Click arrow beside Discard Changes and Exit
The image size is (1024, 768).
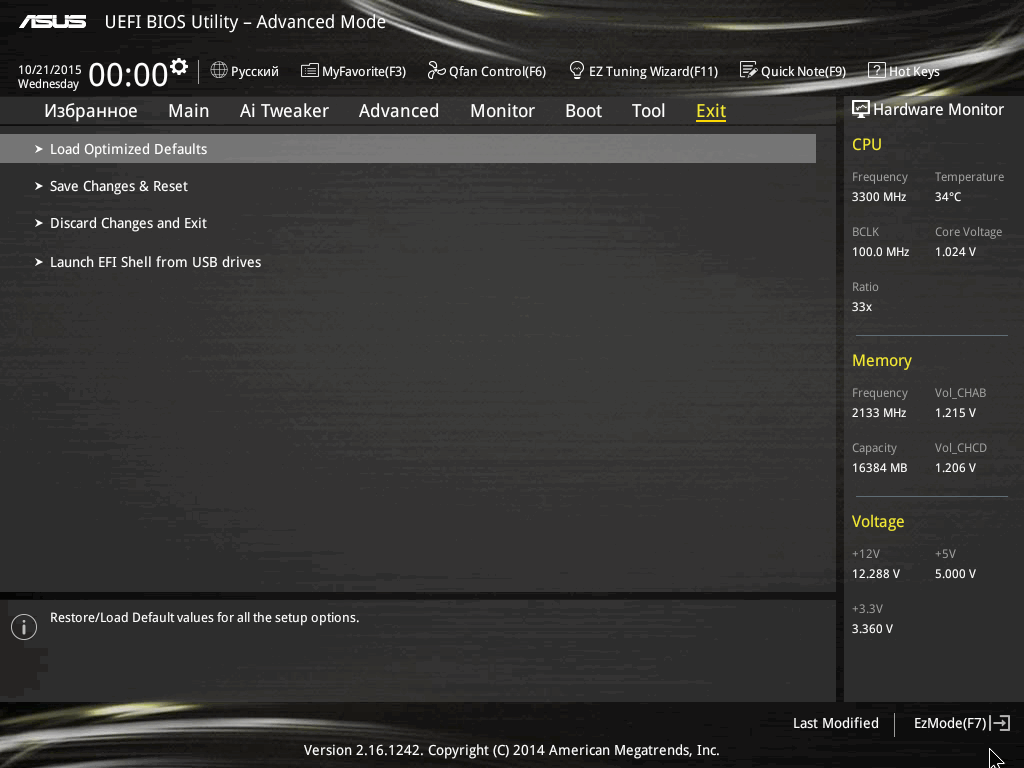pos(39,223)
